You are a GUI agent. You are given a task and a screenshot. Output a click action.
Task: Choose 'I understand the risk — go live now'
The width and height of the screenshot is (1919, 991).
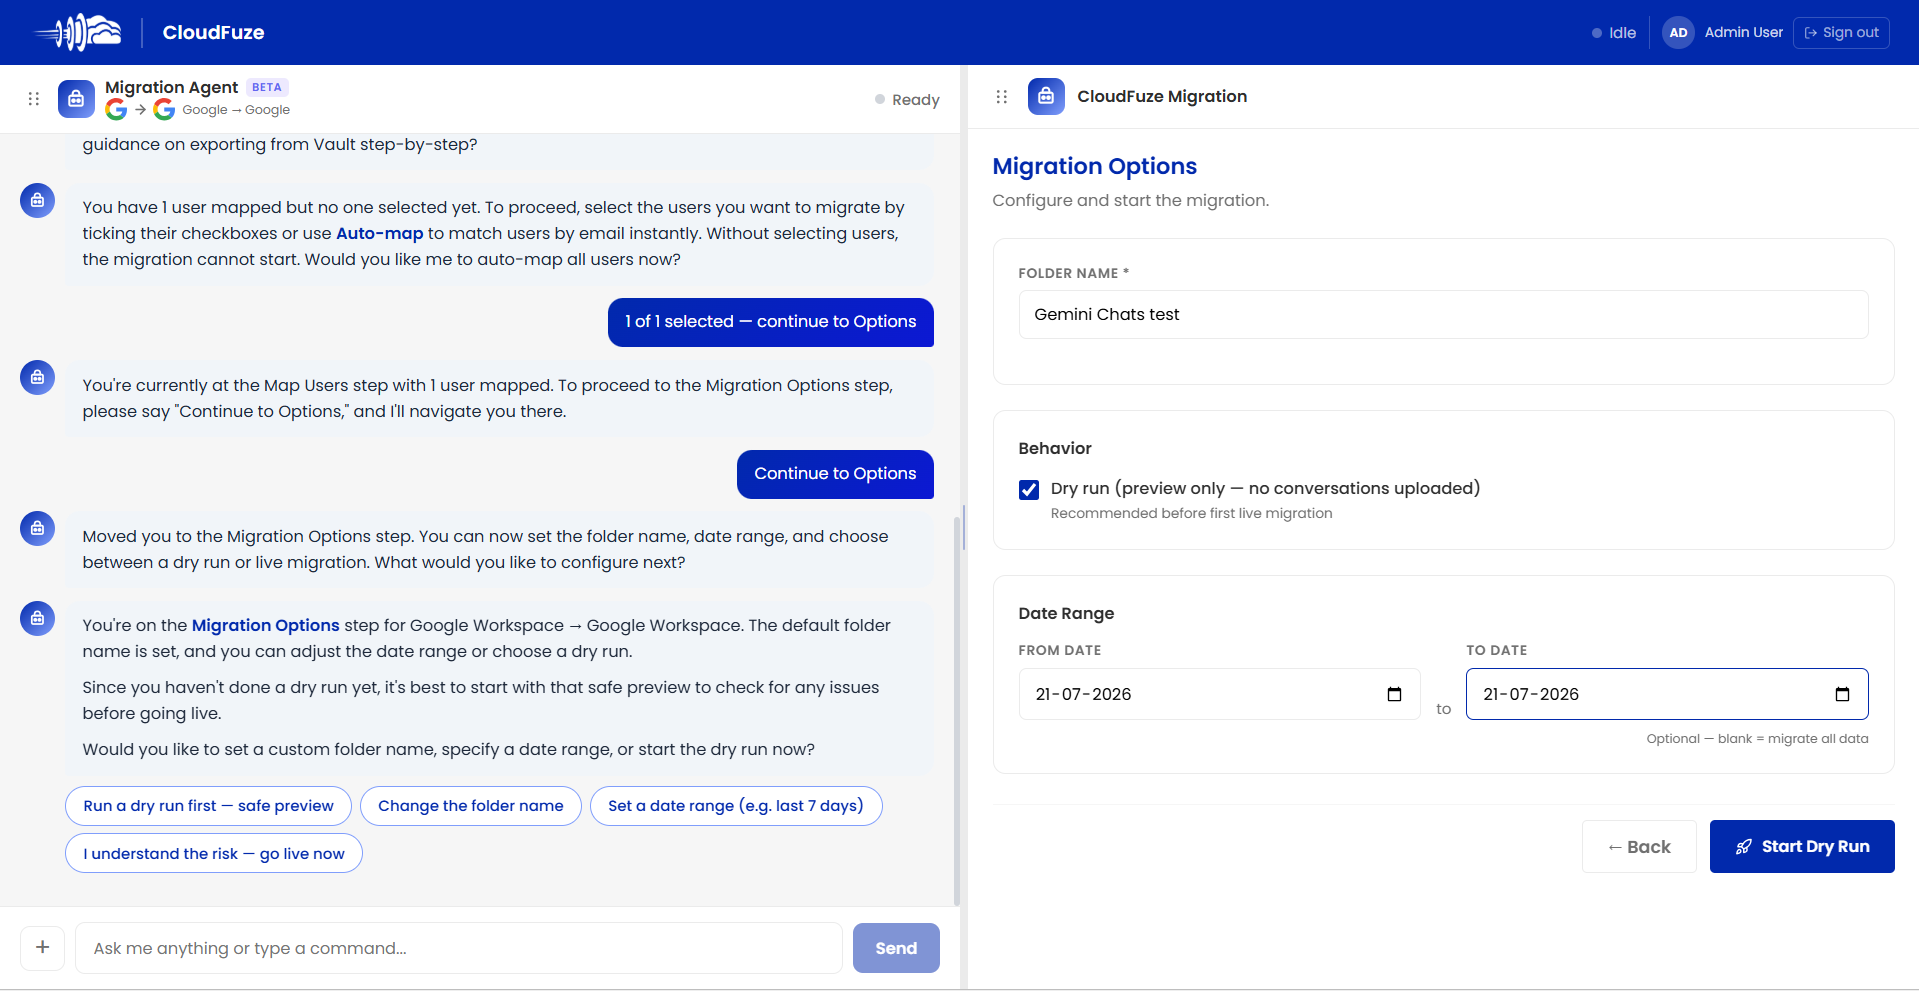pyautogui.click(x=214, y=853)
